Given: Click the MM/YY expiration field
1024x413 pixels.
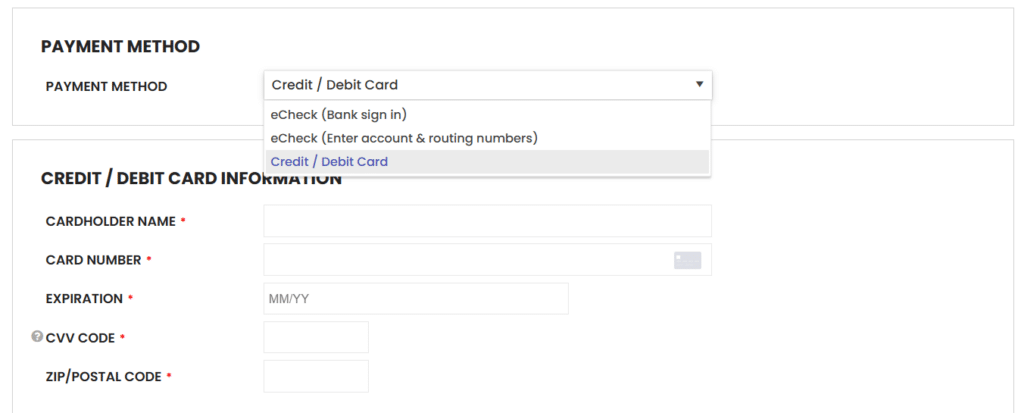Looking at the screenshot, I should 416,299.
